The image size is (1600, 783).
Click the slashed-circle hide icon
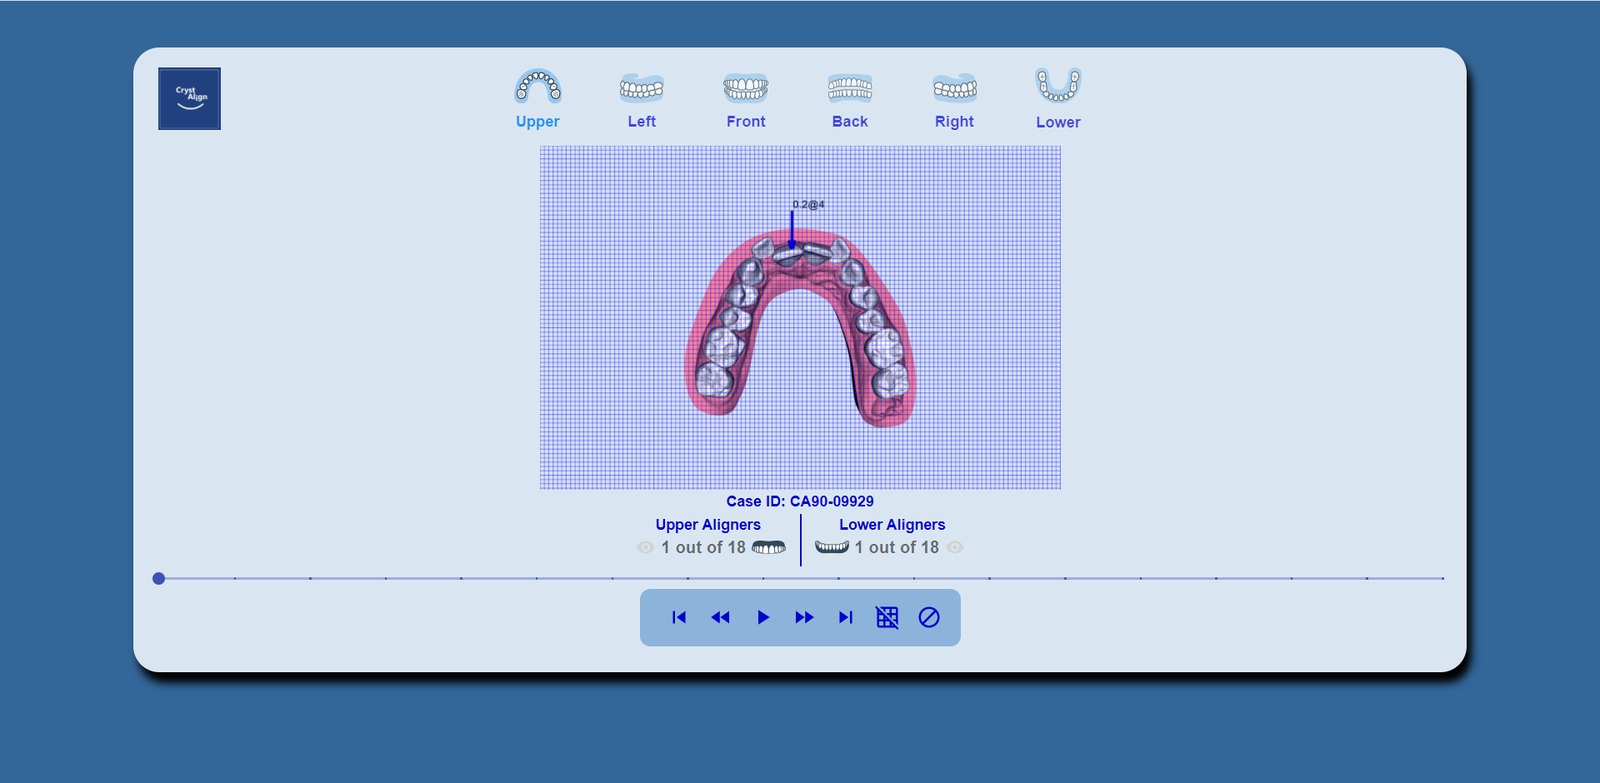click(929, 617)
